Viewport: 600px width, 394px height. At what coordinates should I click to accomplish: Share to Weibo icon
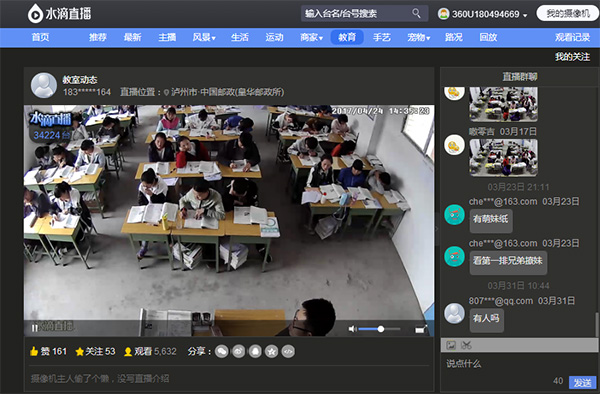(238, 352)
